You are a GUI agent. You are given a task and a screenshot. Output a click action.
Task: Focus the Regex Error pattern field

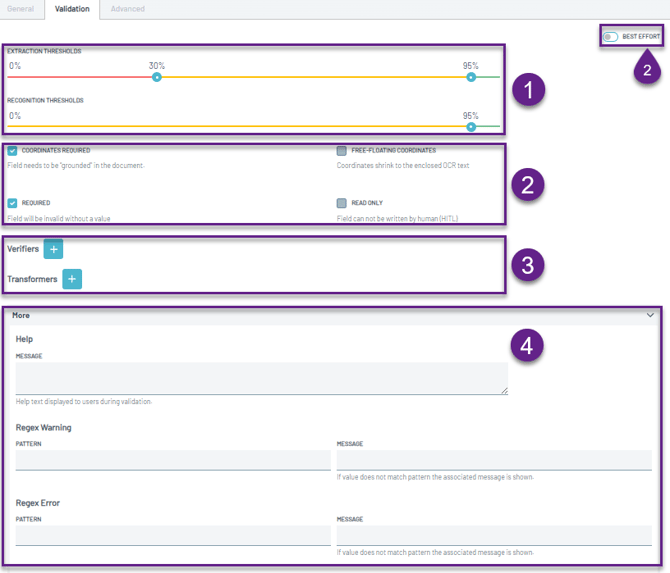[x=173, y=536]
